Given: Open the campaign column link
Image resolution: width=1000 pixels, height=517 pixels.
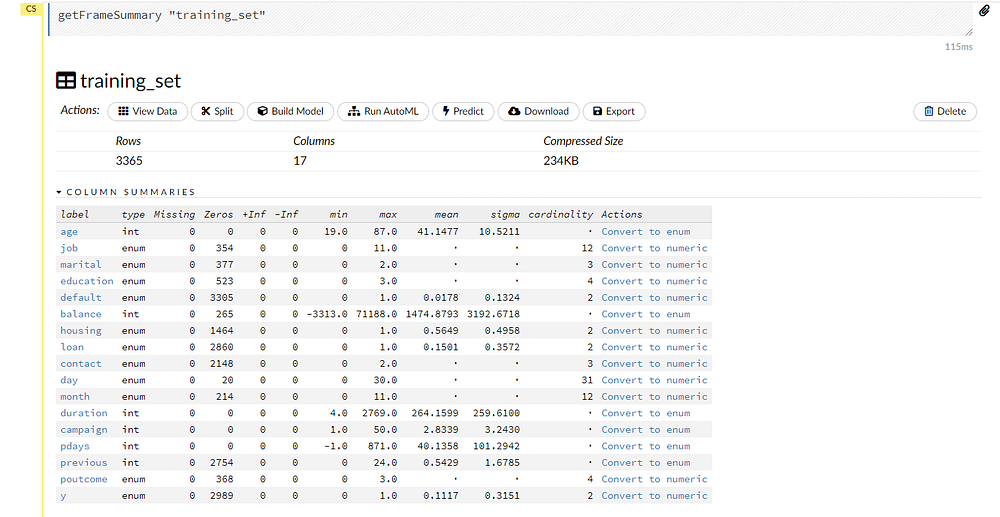Looking at the screenshot, I should point(84,430).
